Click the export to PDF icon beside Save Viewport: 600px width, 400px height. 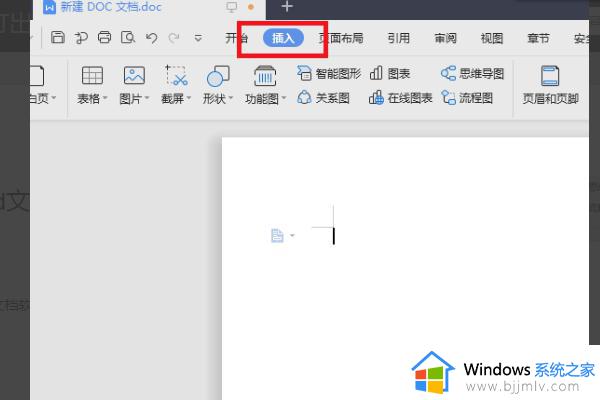pyautogui.click(x=81, y=38)
